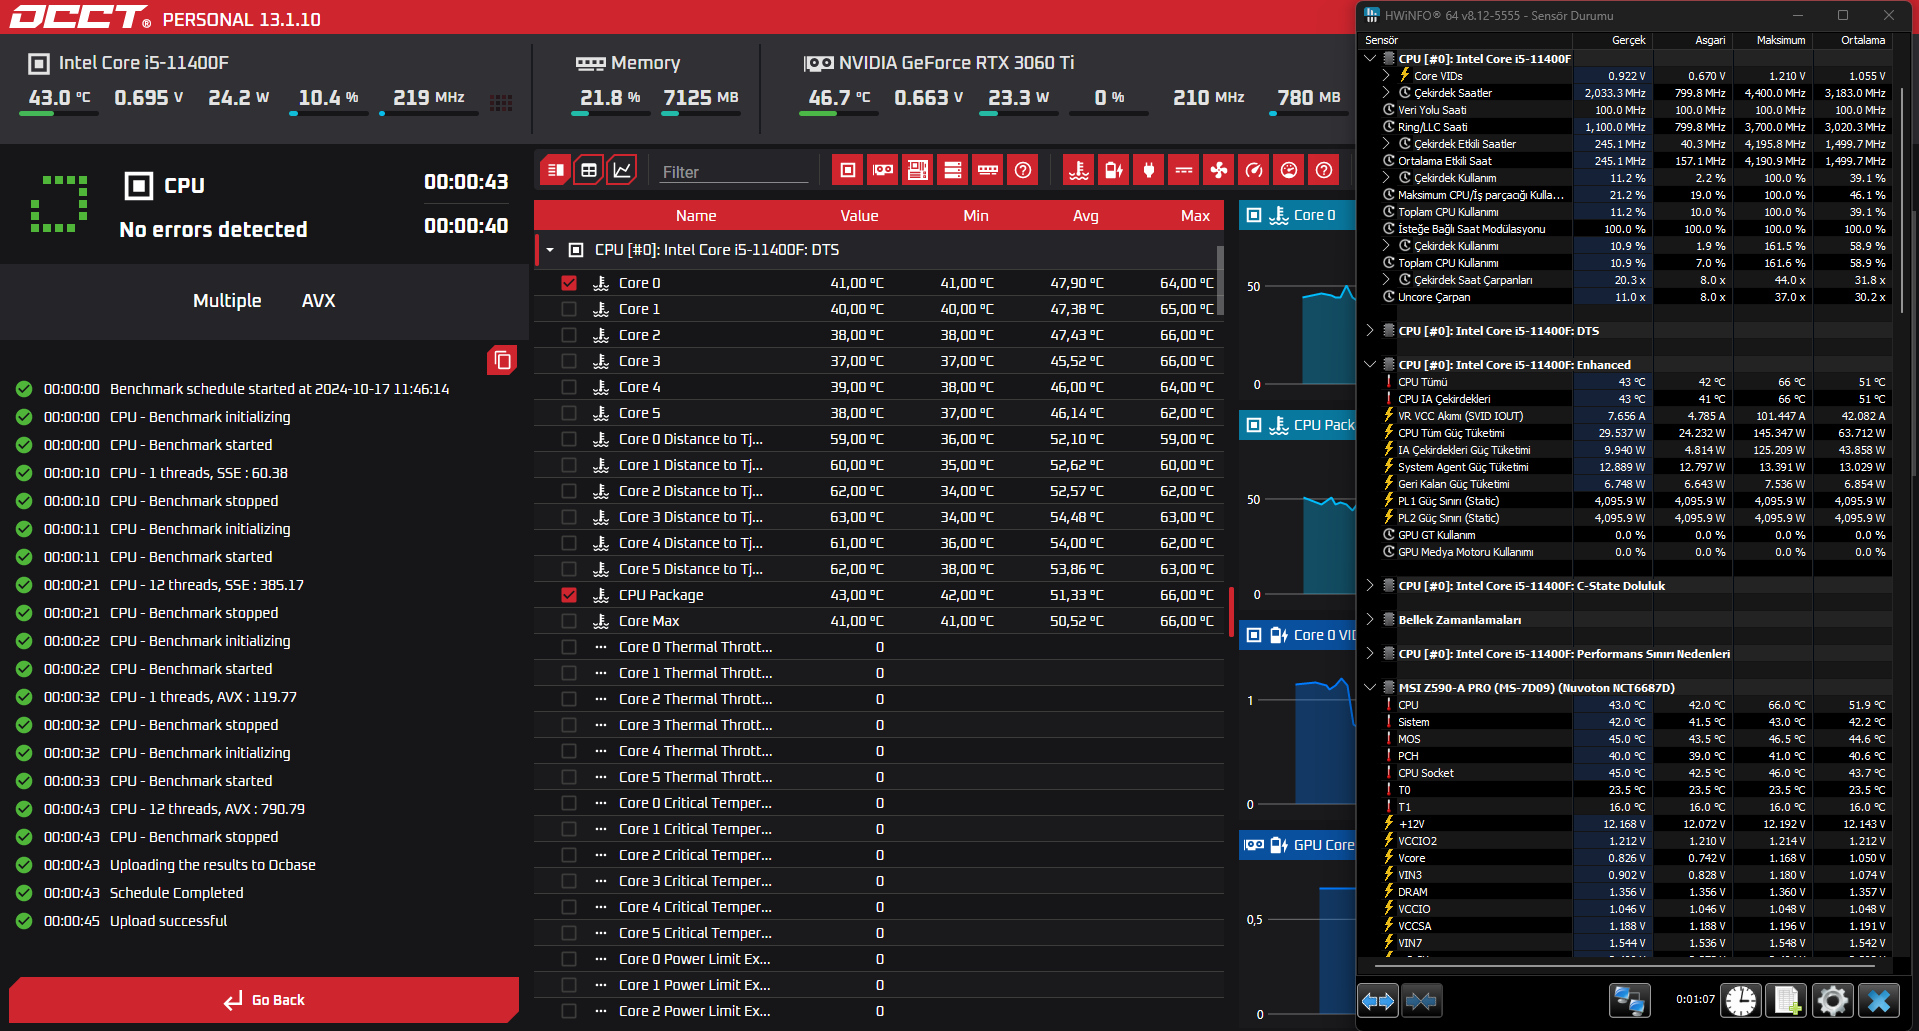Click HWiNFO horizontal scrollbar
1919x1031 pixels.
tap(1623, 967)
